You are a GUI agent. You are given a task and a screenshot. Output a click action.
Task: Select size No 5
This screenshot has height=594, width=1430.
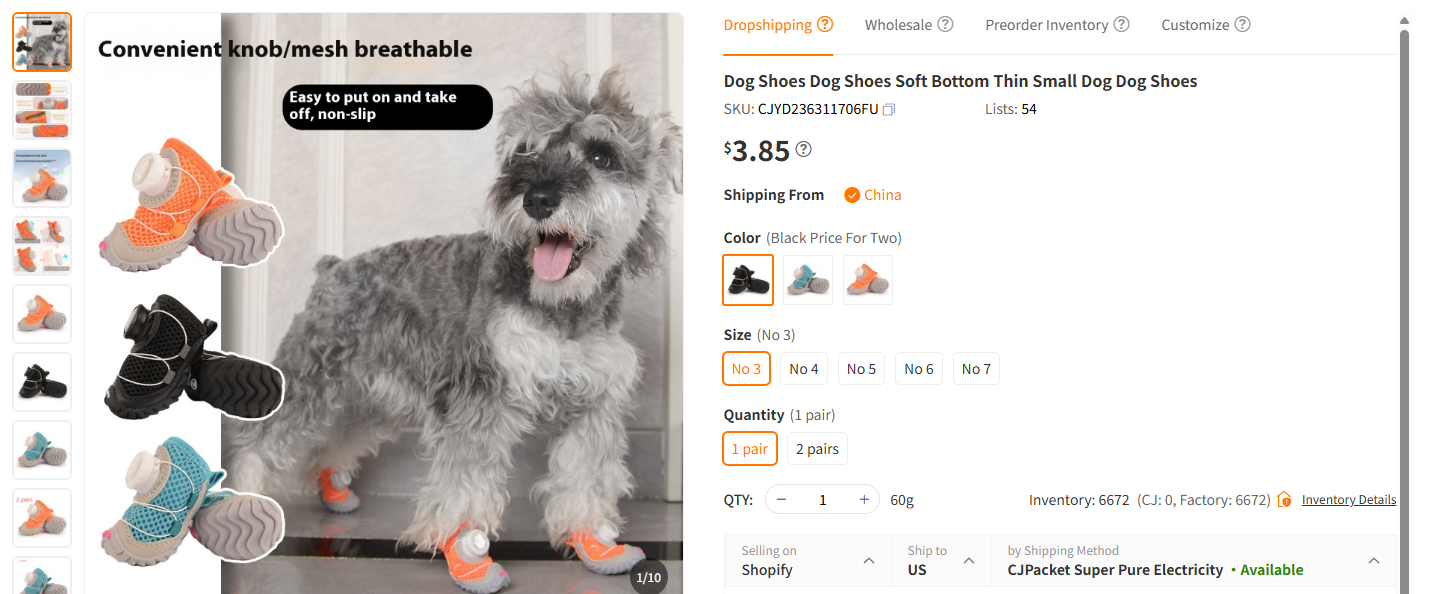(x=861, y=368)
